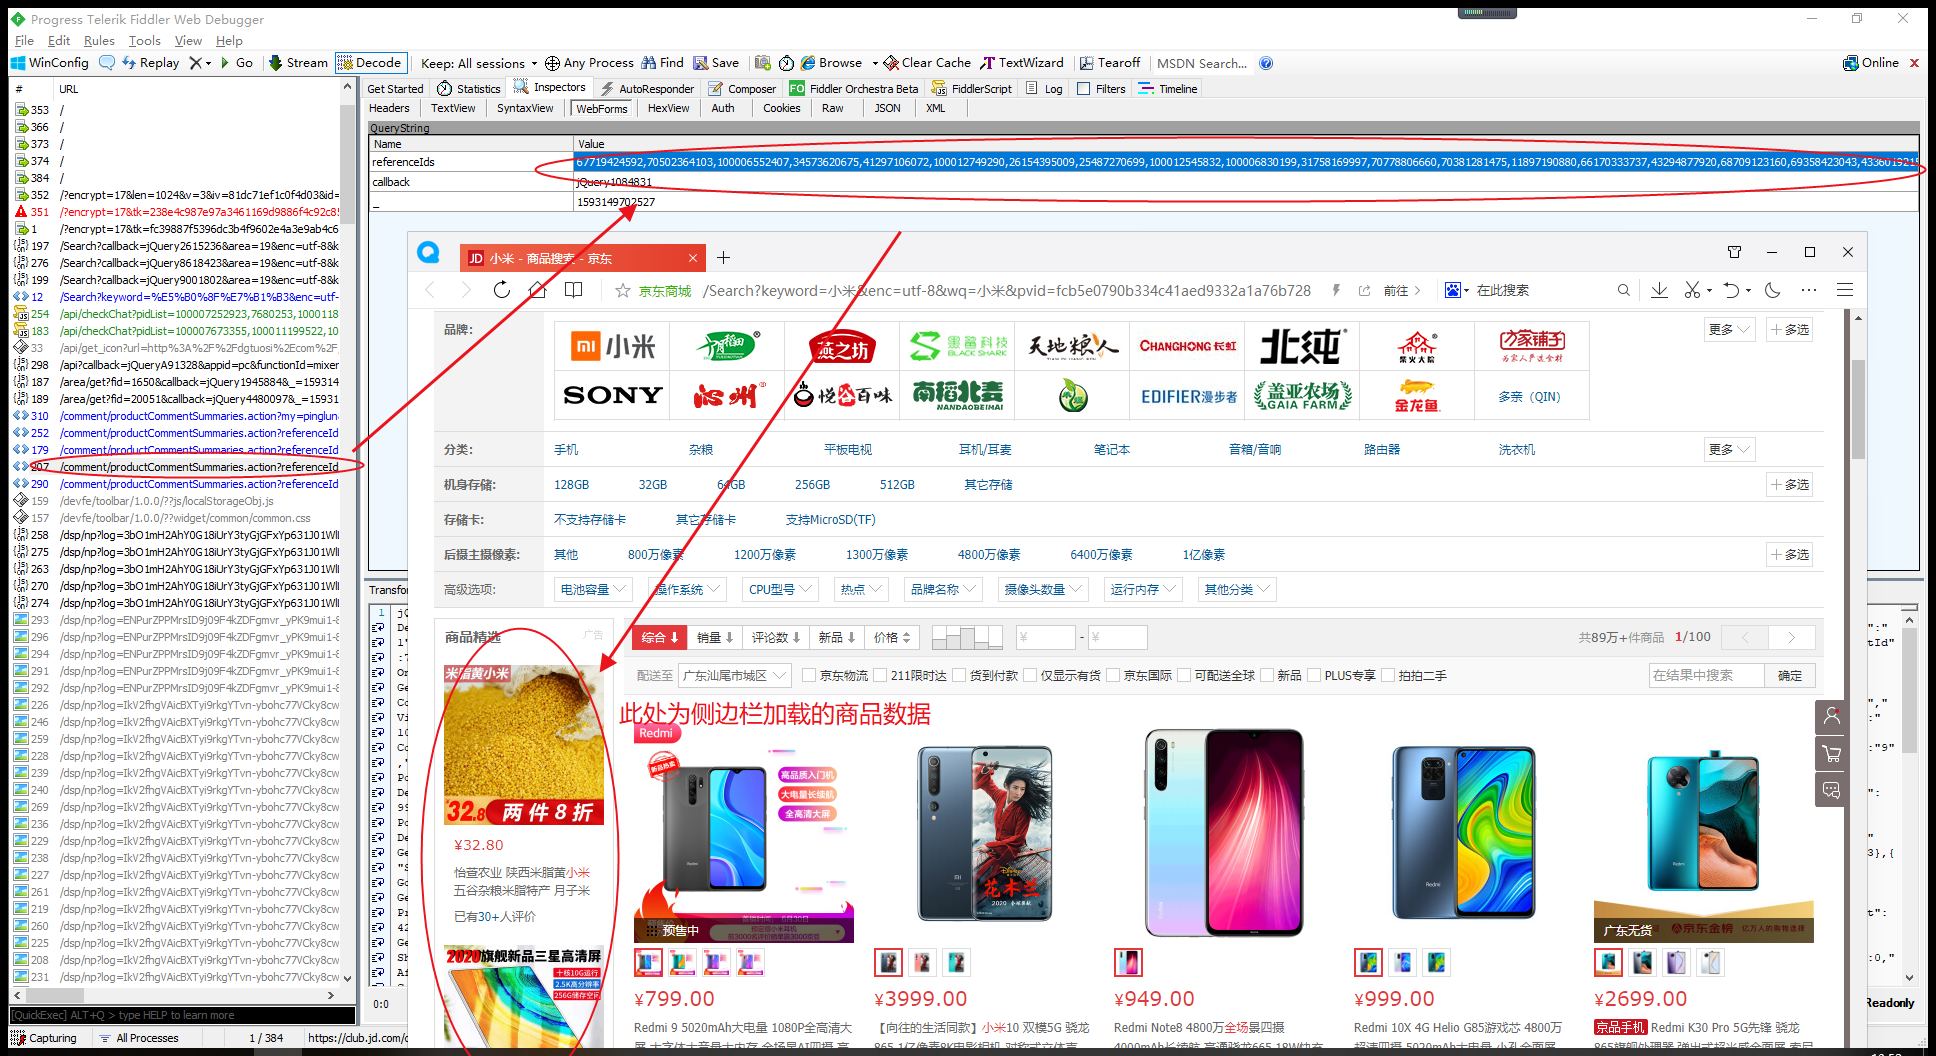
Task: Open the Fiddler File menu
Action: click(x=24, y=40)
